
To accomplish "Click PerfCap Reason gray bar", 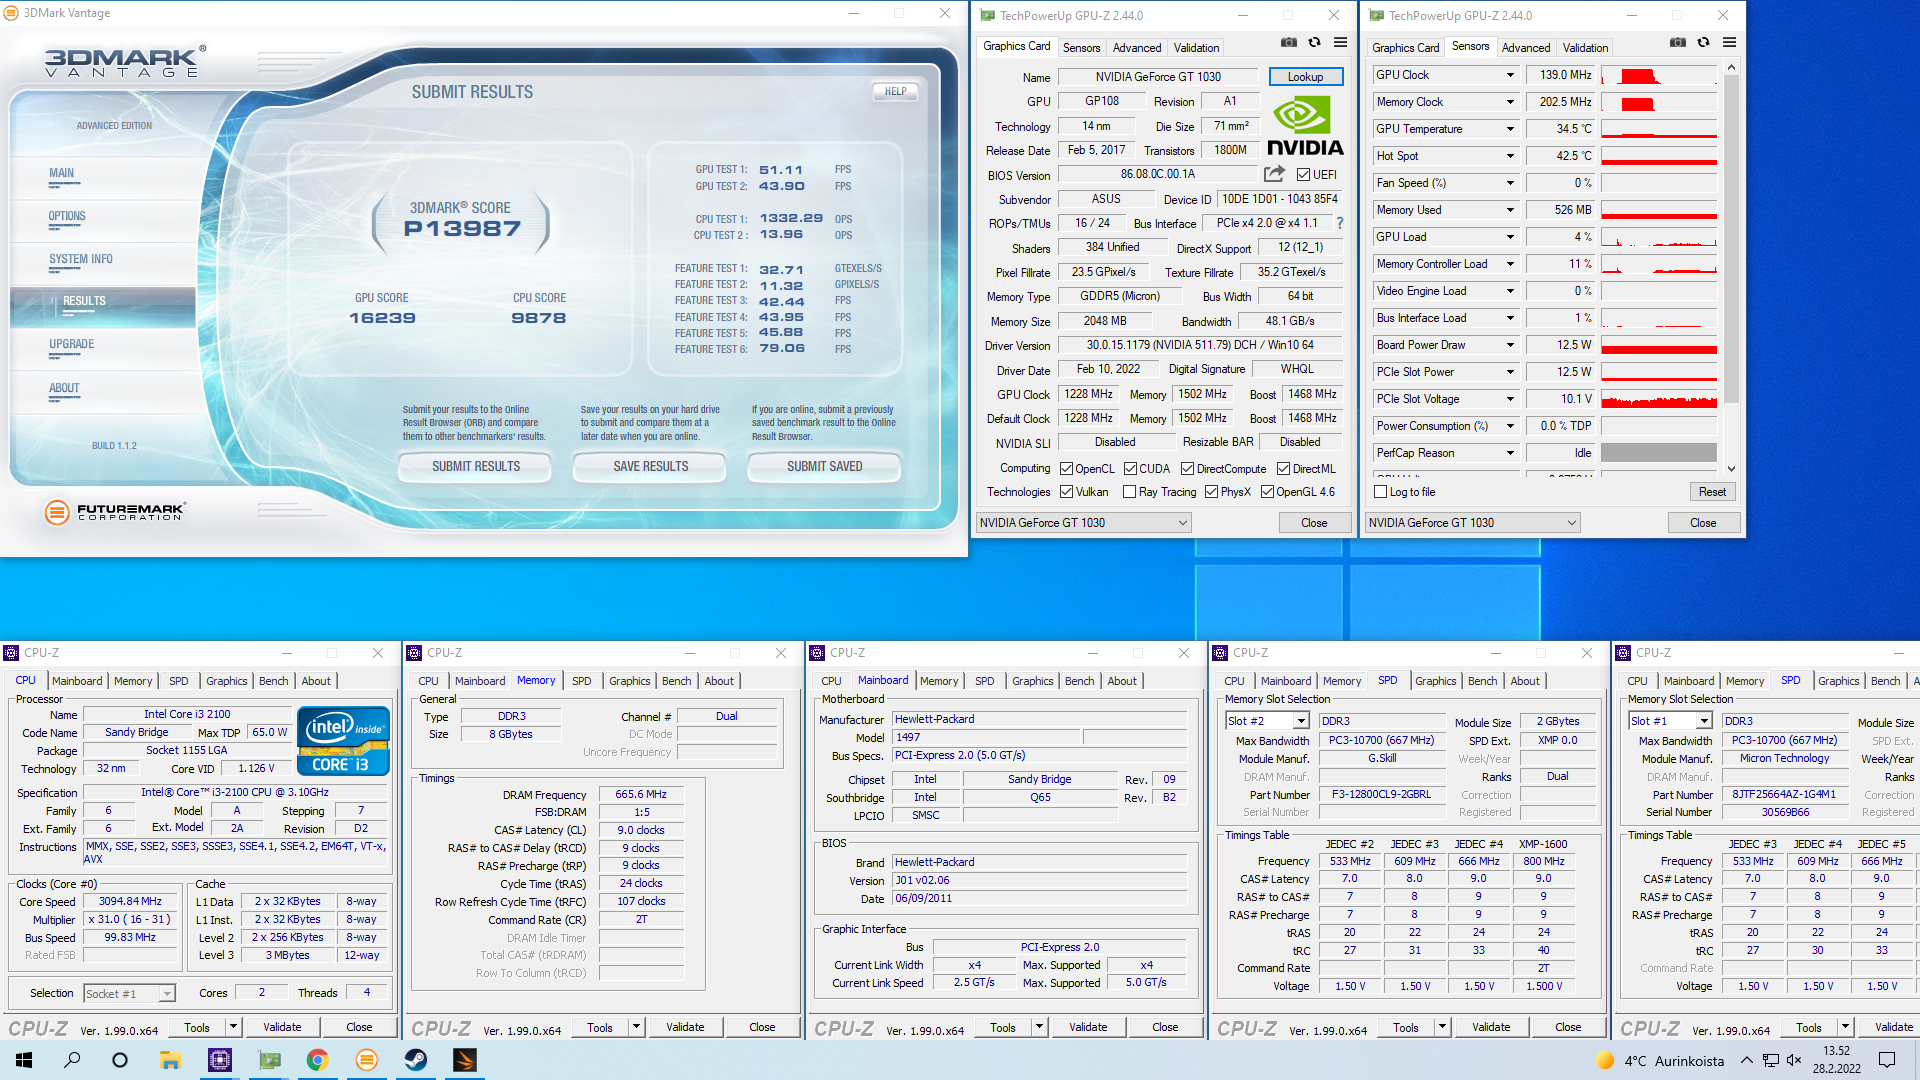I will [x=1659, y=453].
